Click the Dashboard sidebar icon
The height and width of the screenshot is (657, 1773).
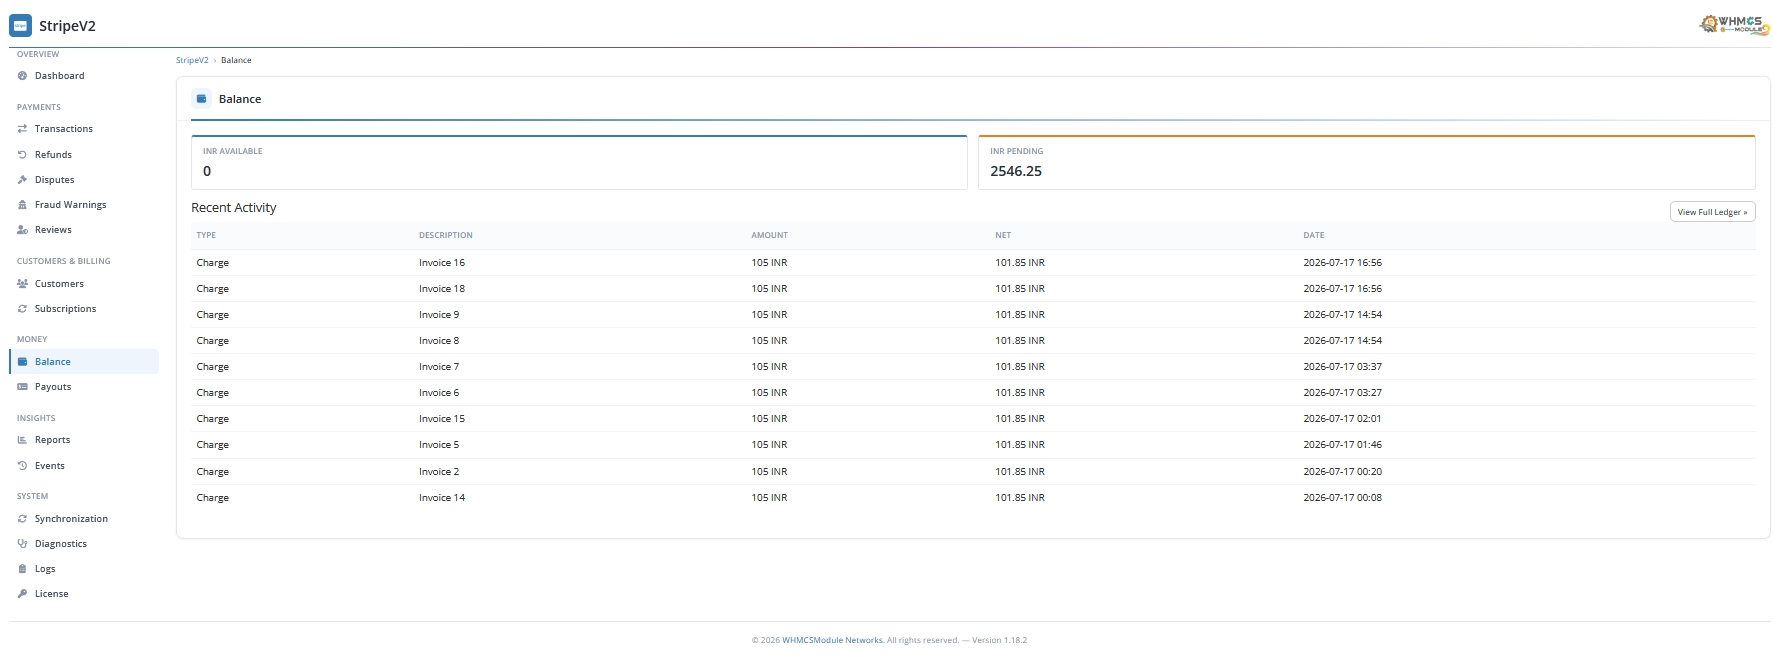pyautogui.click(x=22, y=76)
